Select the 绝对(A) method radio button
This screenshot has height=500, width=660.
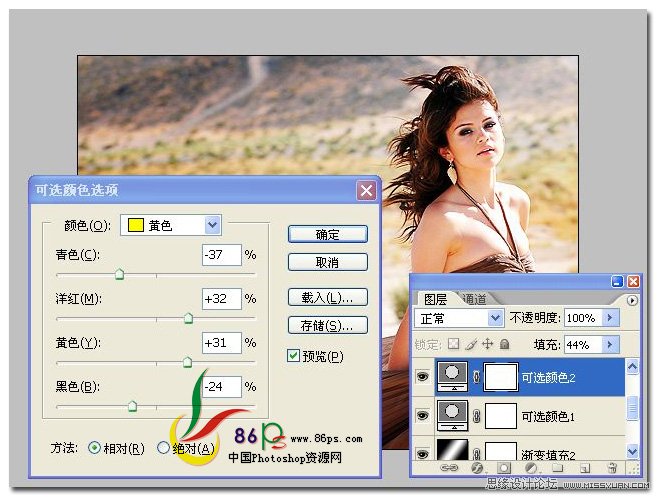click(163, 447)
